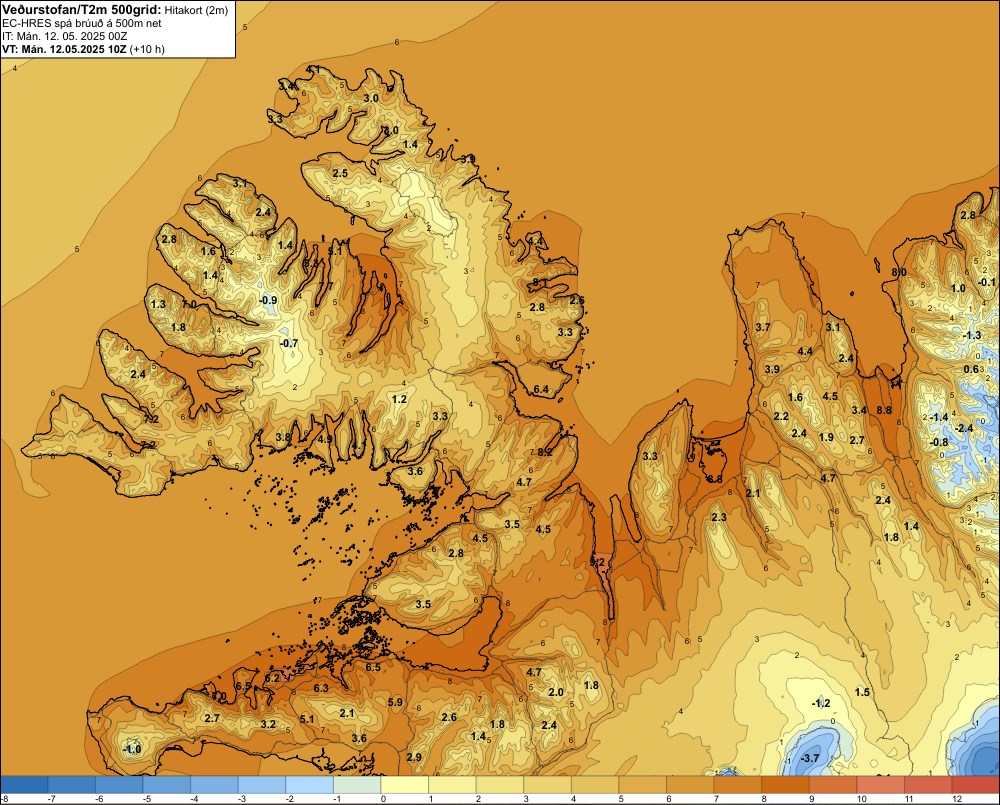
Task: Click the '1.9' temperature value on the map
Action: pyautogui.click(x=826, y=438)
